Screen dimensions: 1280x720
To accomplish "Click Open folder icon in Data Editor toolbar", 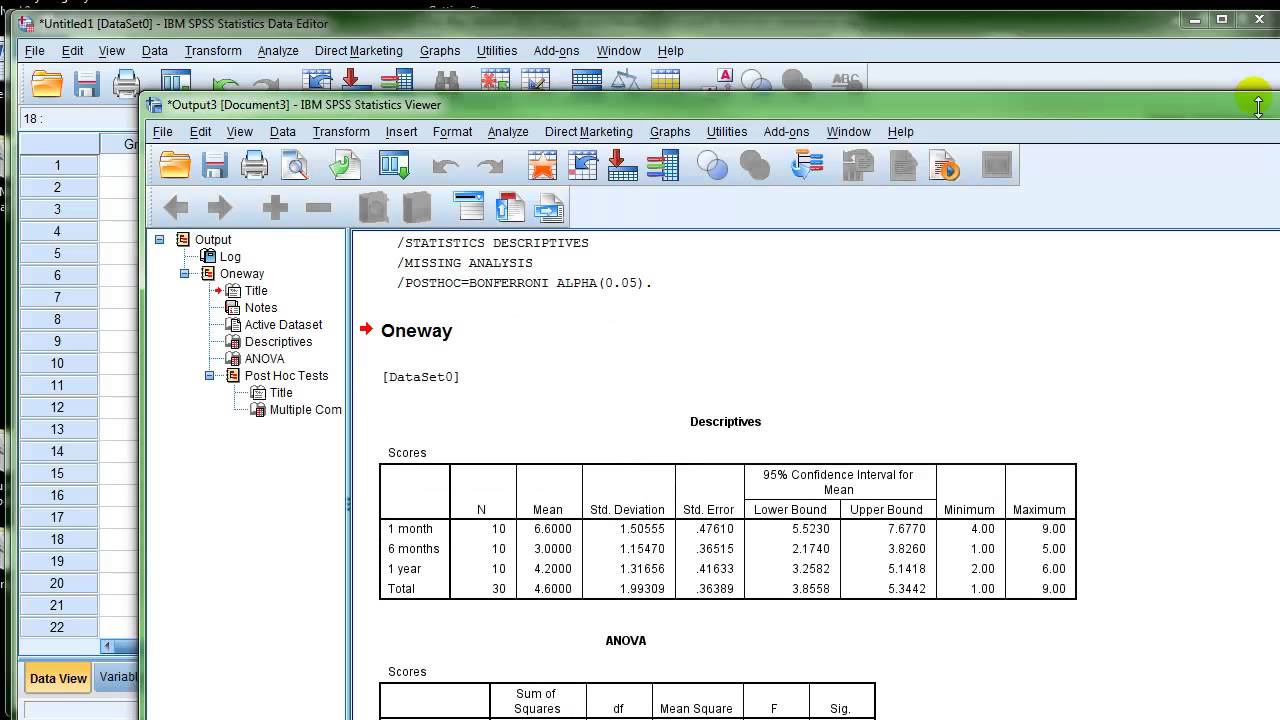I will click(x=47, y=84).
